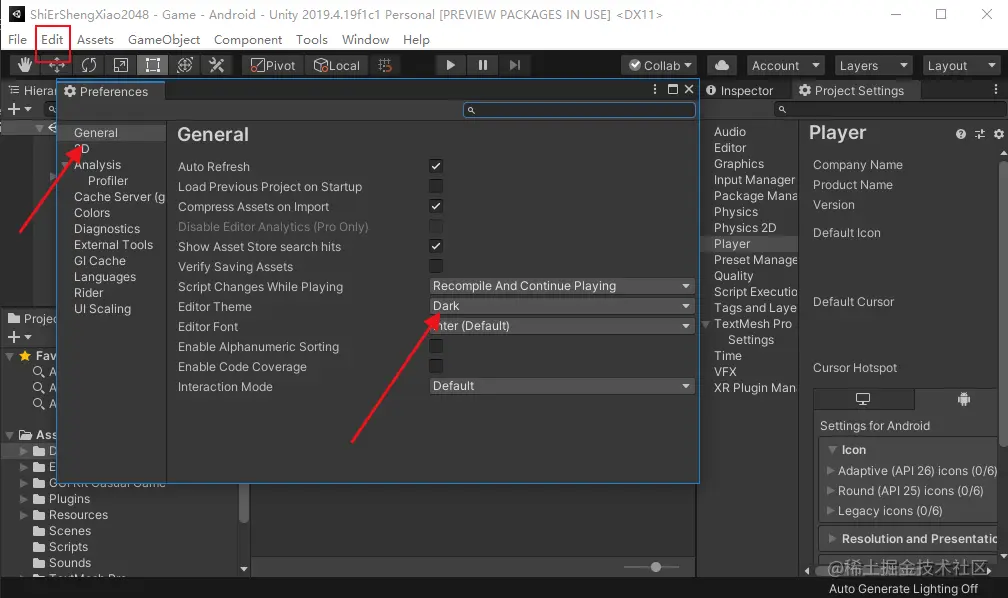Image resolution: width=1008 pixels, height=598 pixels.
Task: Open Player settings gear menu
Action: tap(998, 134)
